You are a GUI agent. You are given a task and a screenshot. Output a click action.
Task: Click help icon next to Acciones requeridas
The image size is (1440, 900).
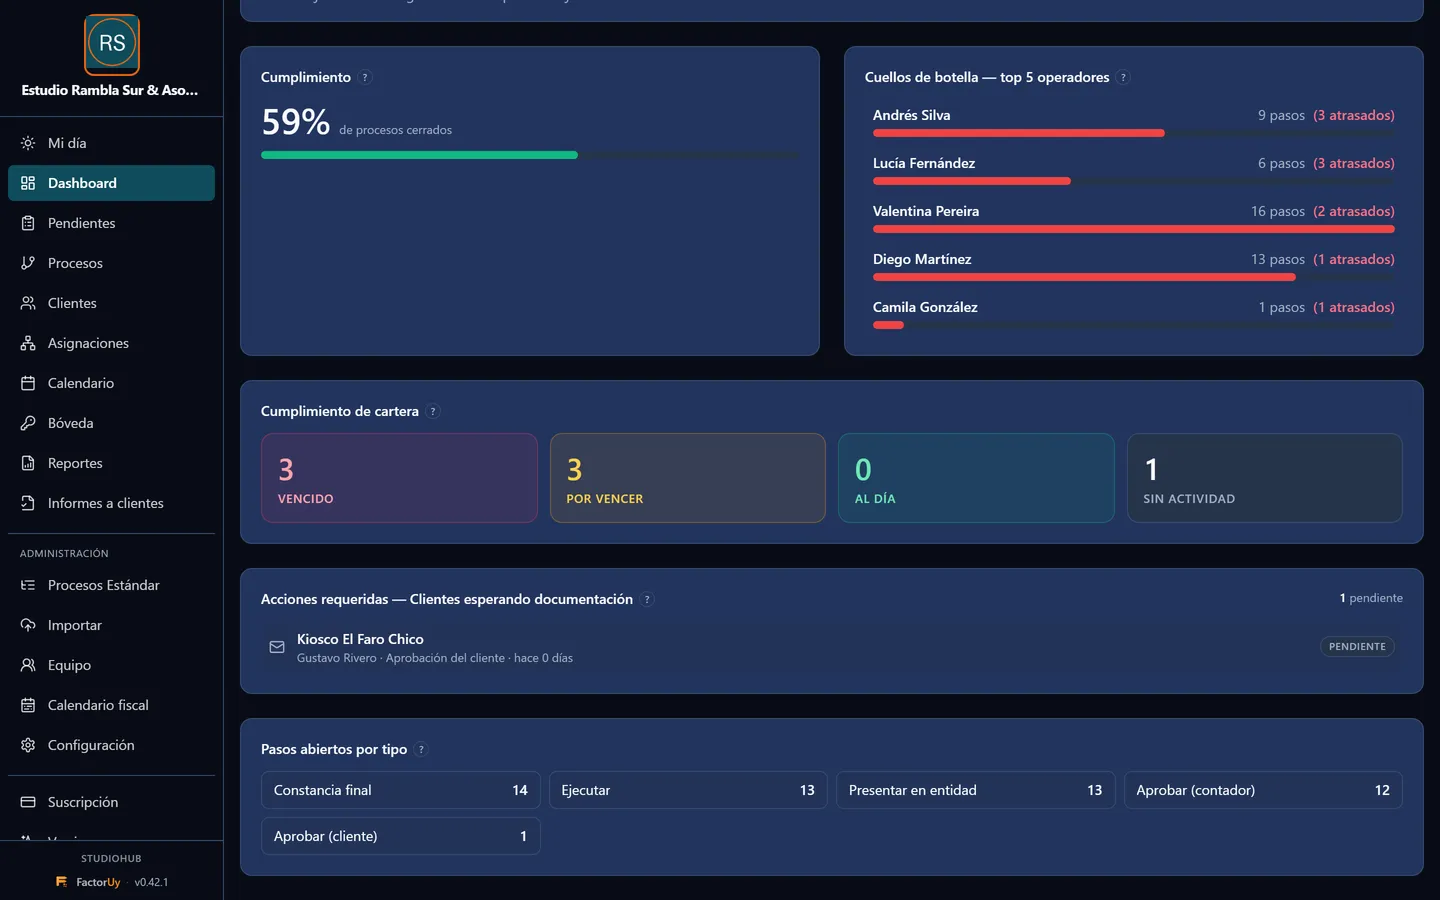tap(647, 600)
